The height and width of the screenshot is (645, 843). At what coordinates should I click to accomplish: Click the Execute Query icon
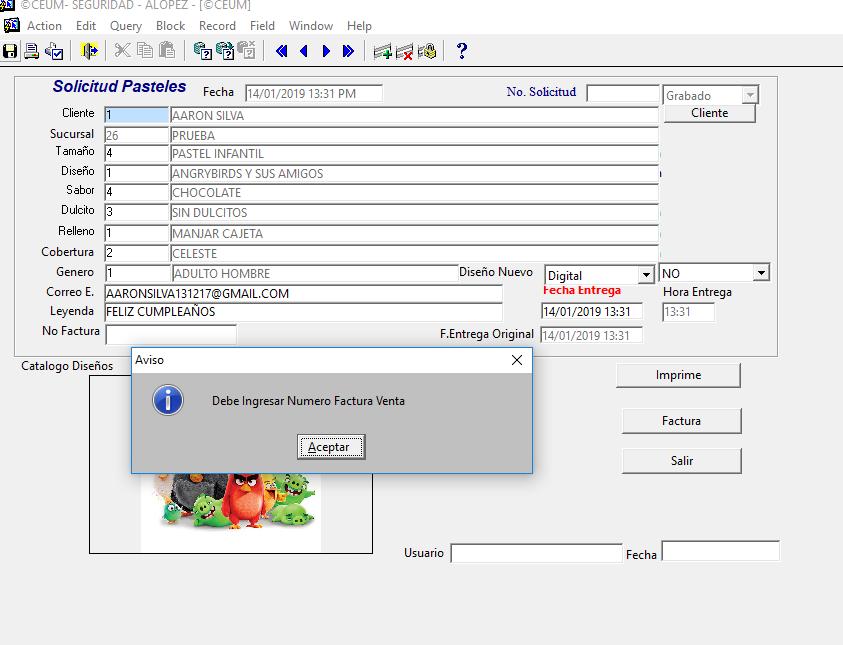(x=225, y=51)
